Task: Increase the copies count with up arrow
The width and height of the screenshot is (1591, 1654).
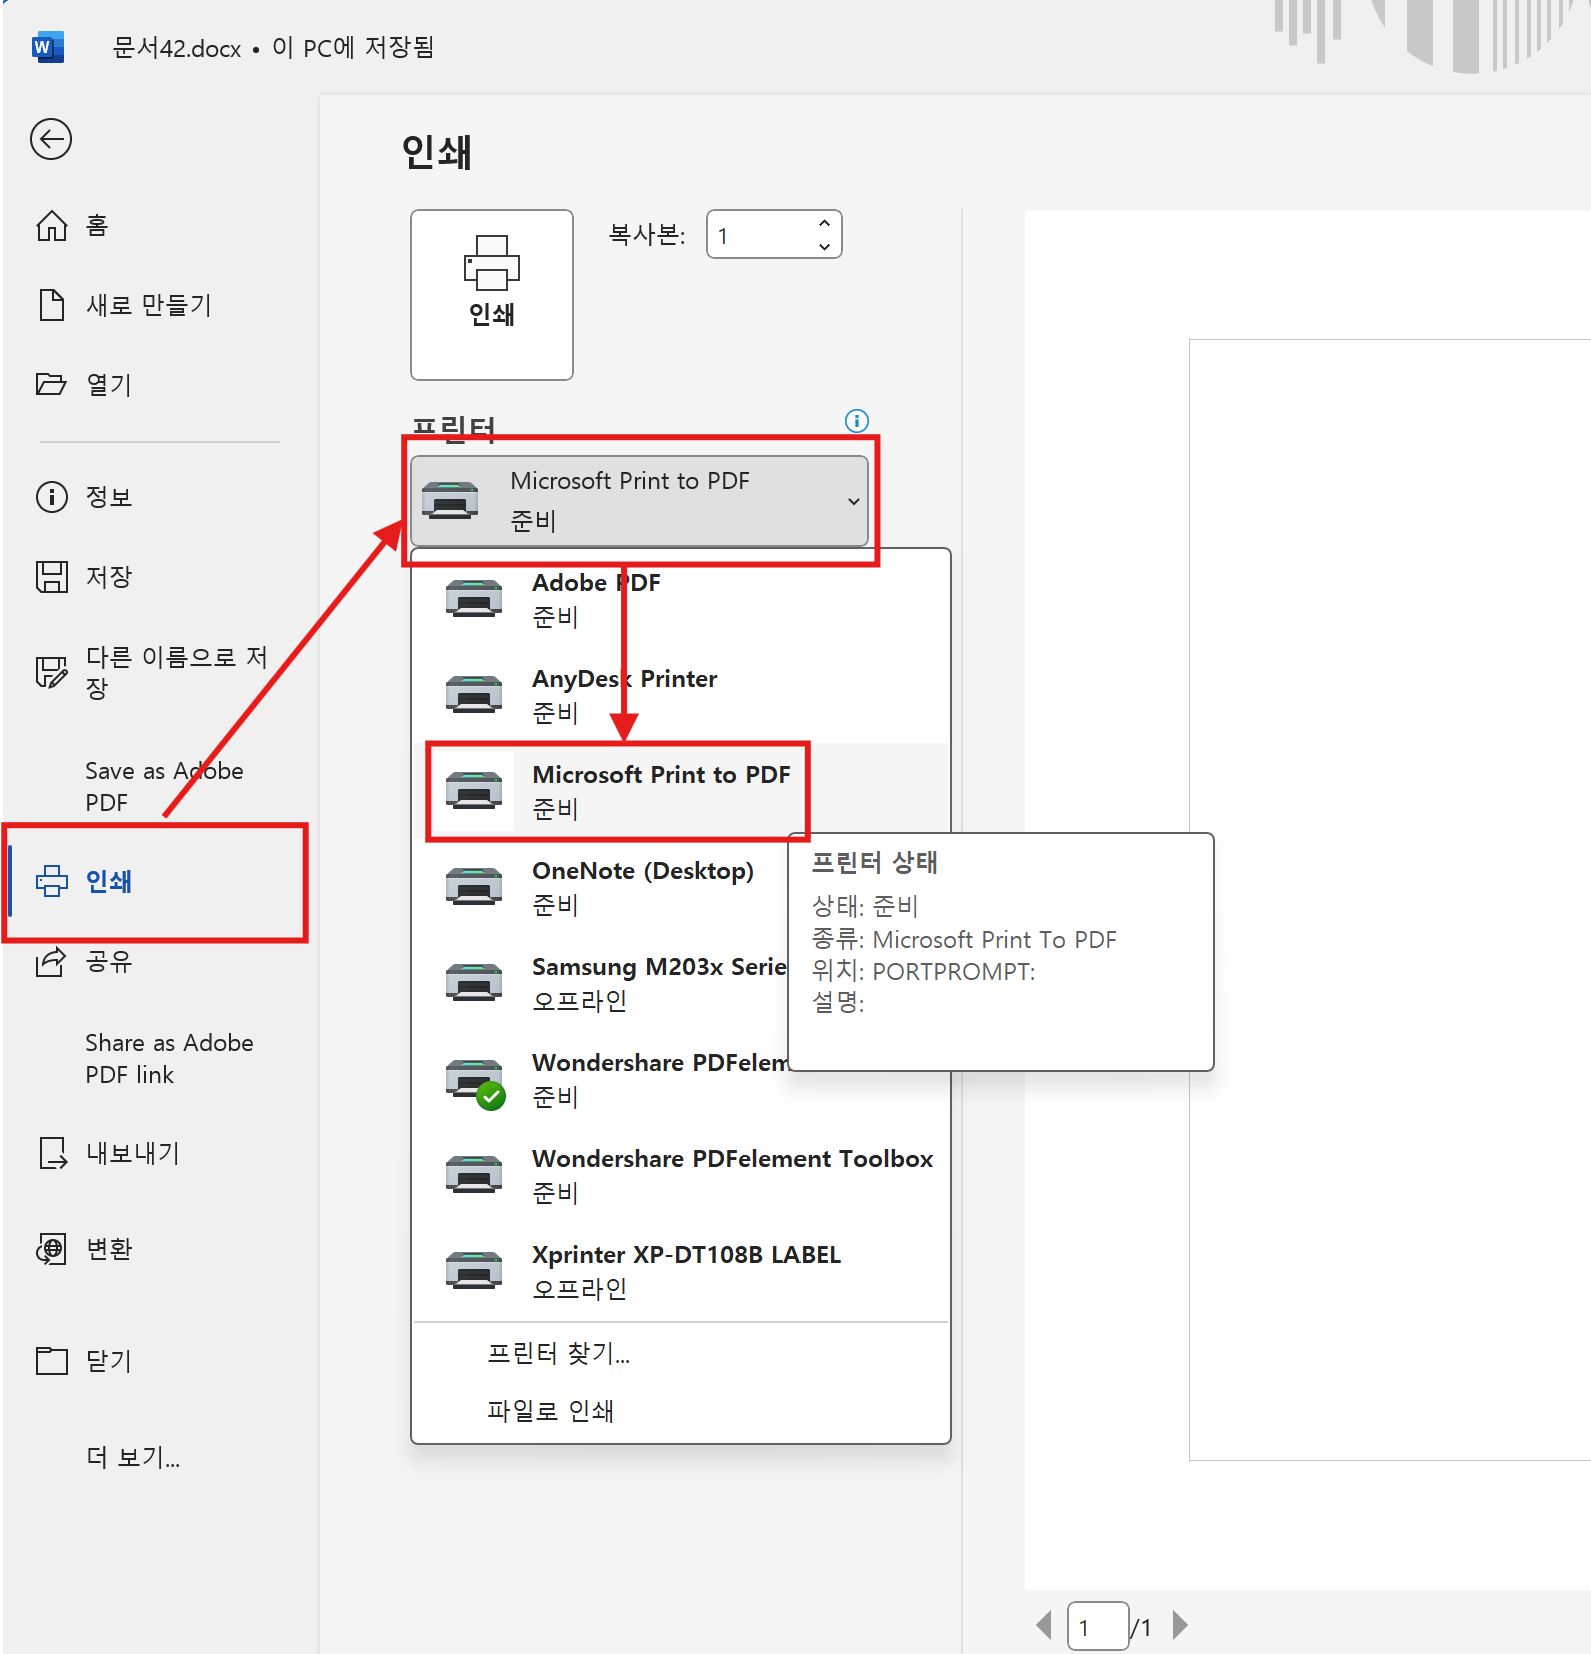Action: click(824, 223)
